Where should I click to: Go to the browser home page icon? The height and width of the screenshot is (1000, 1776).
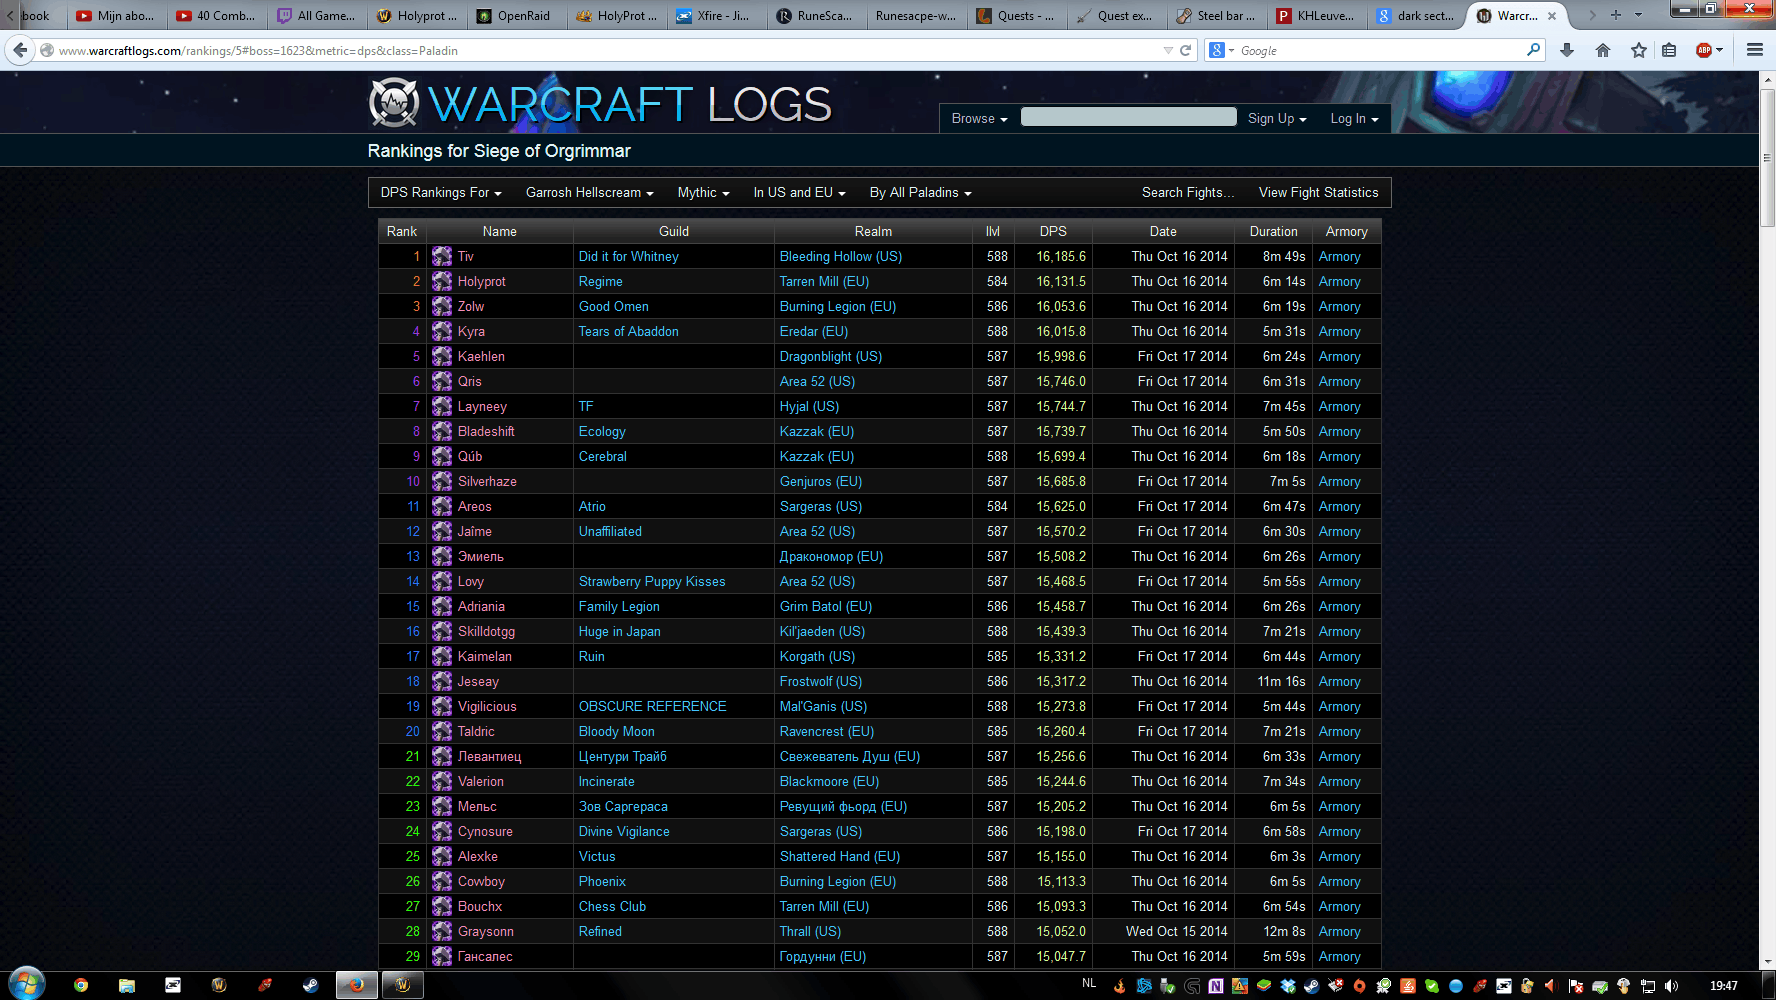1603,50
